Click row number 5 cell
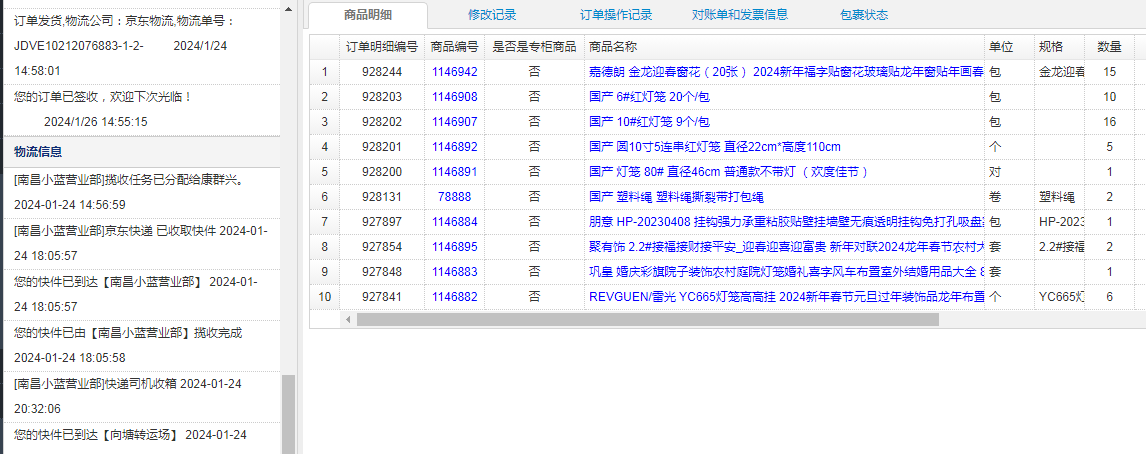Screen dimensions: 1146x454 tap(325, 172)
